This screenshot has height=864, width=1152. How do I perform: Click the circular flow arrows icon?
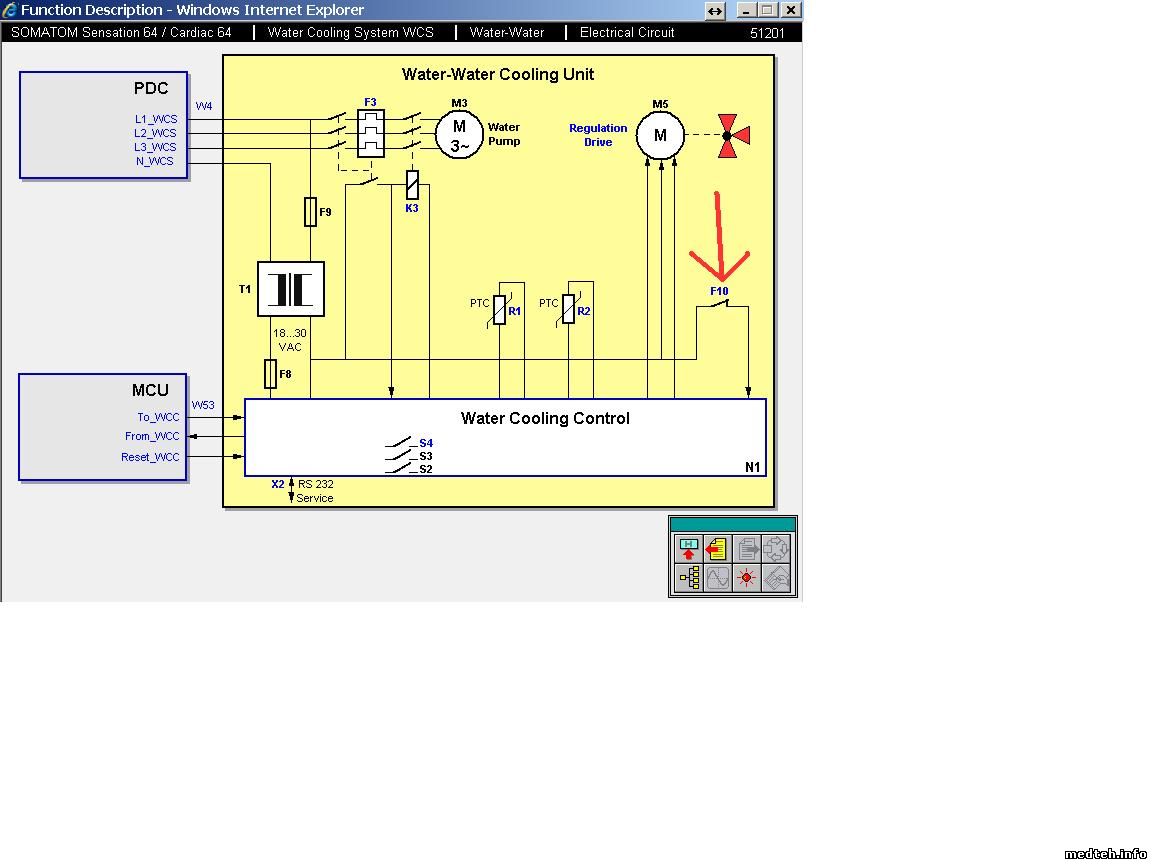coord(776,548)
